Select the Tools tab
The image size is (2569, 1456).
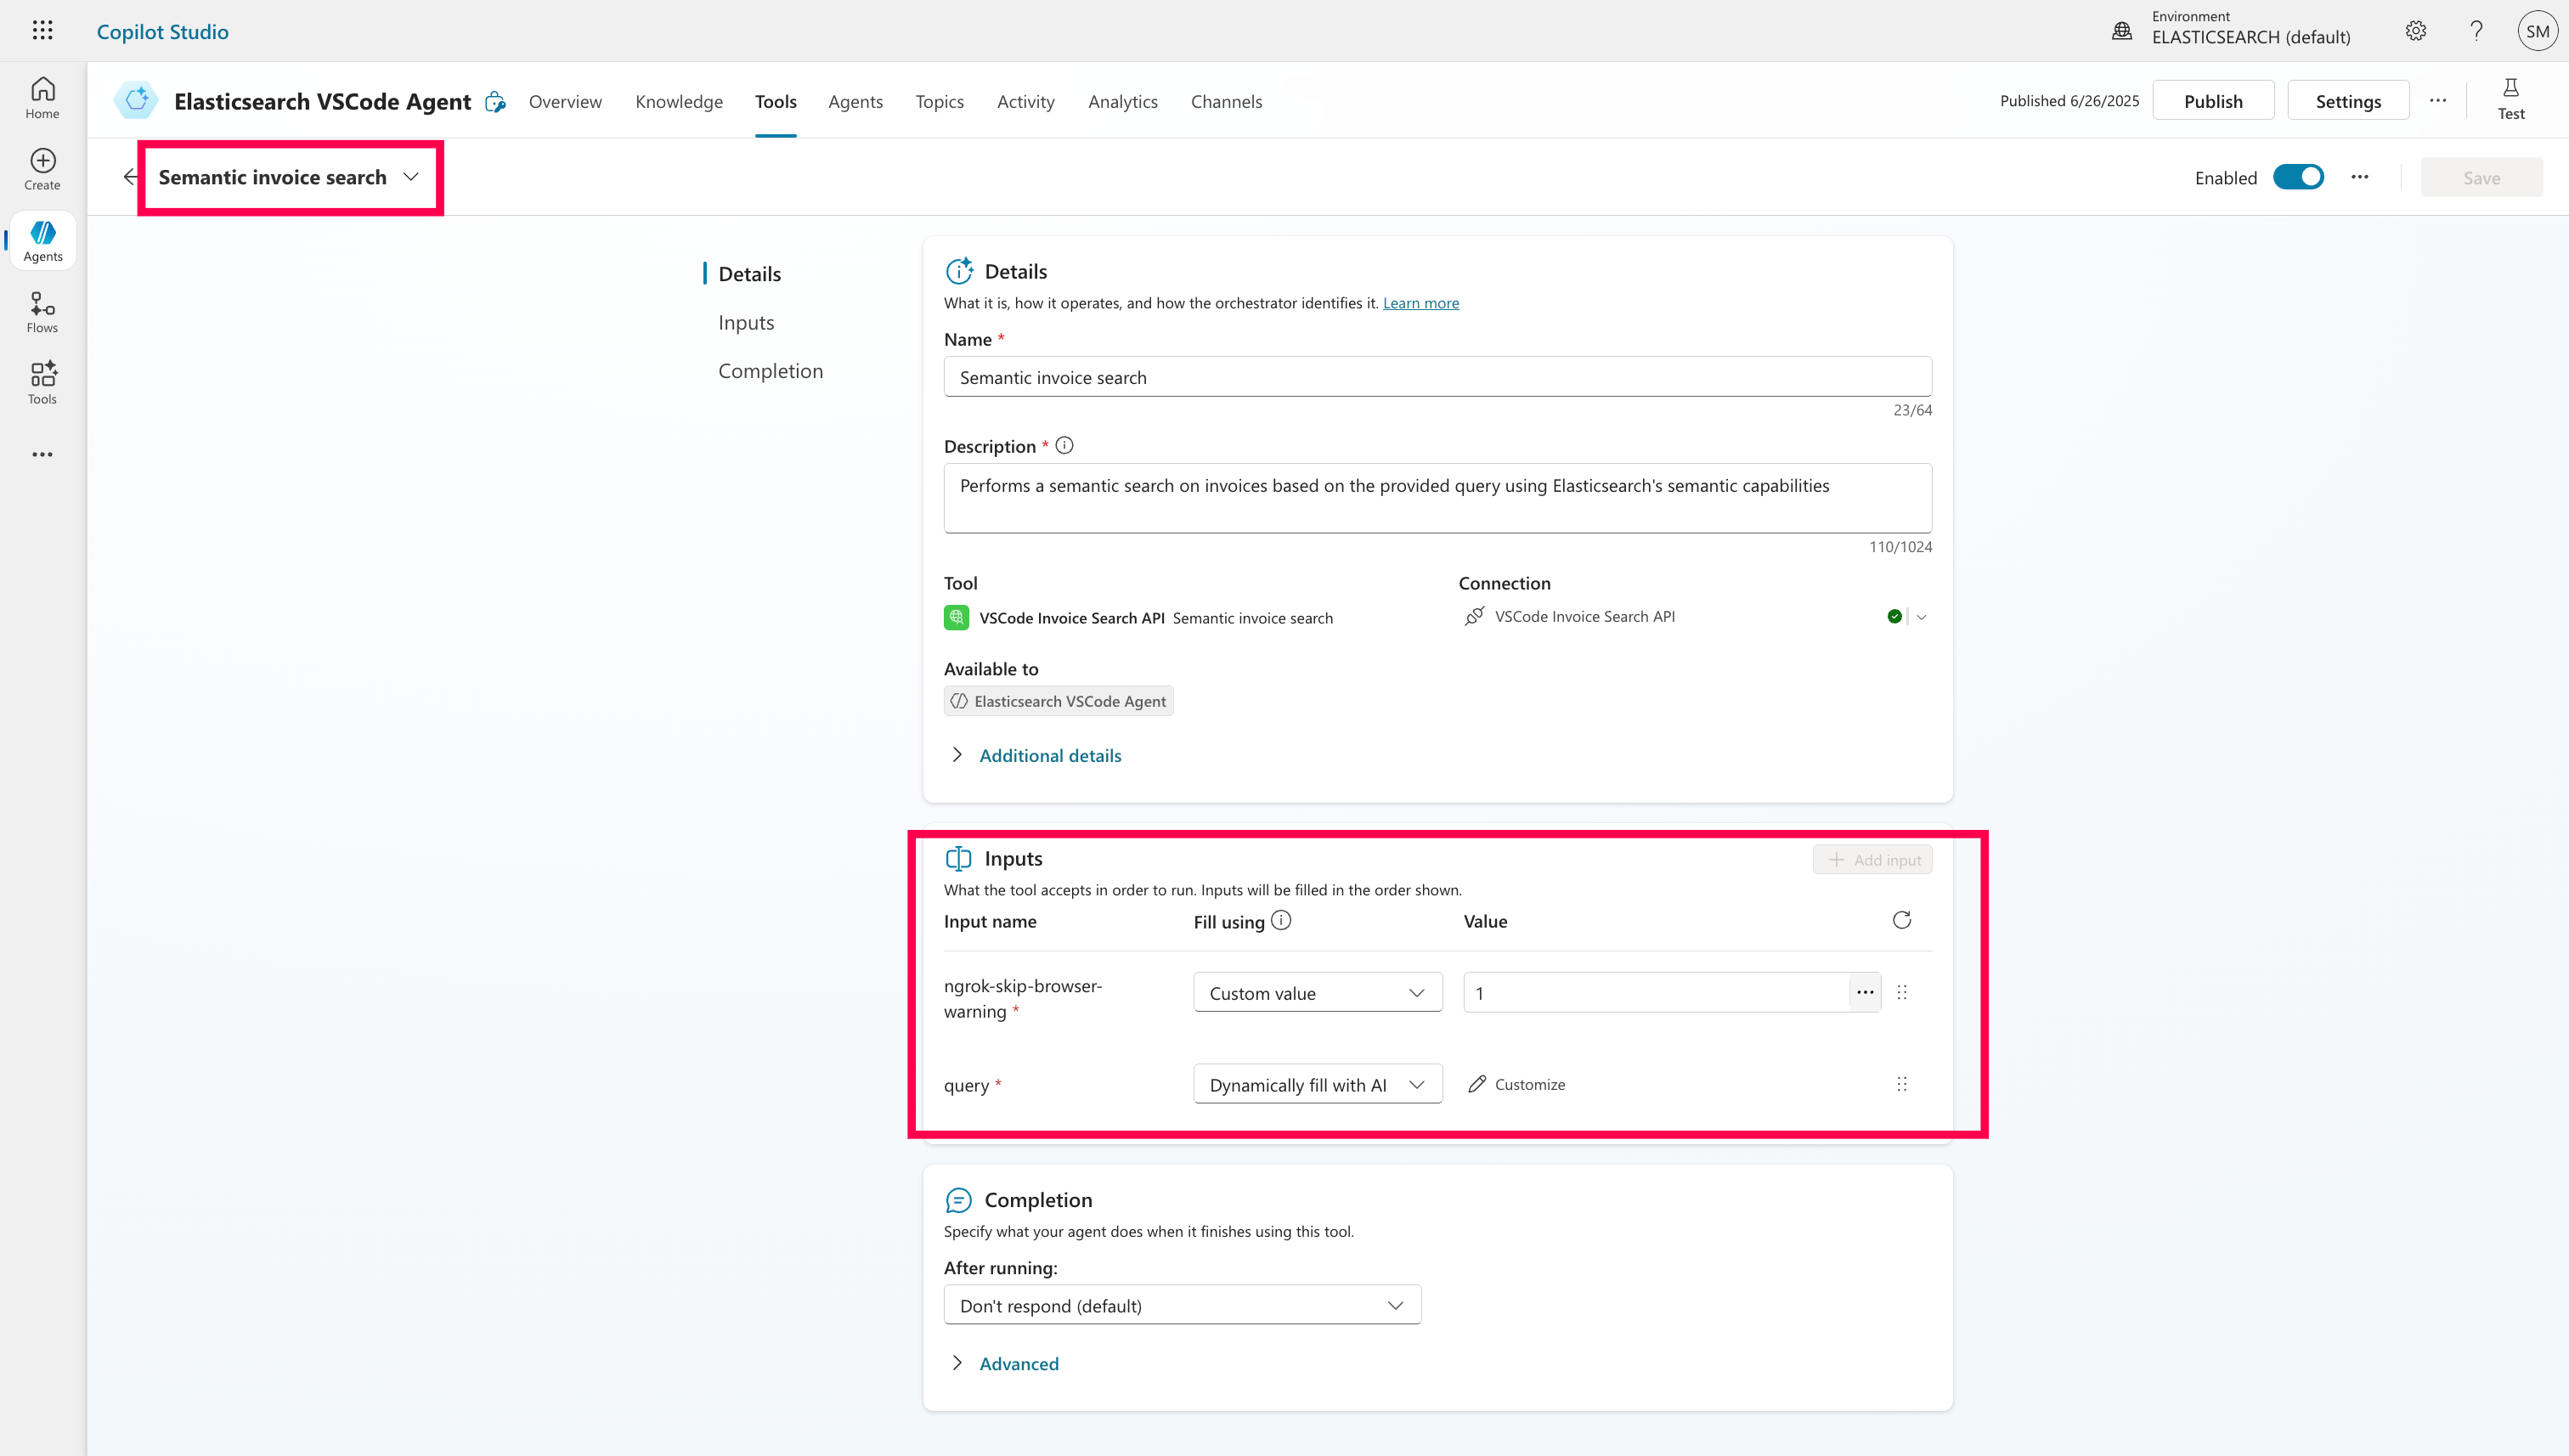775,101
